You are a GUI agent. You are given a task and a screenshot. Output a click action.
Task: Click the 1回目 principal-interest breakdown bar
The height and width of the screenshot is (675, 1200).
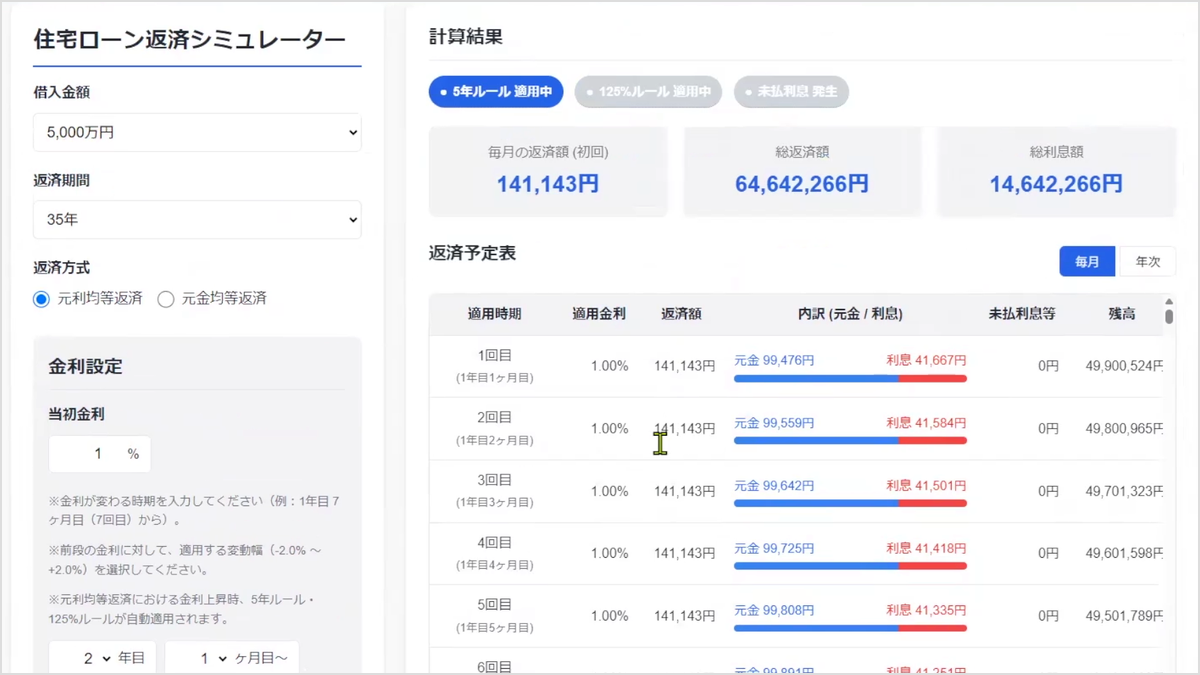(850, 378)
